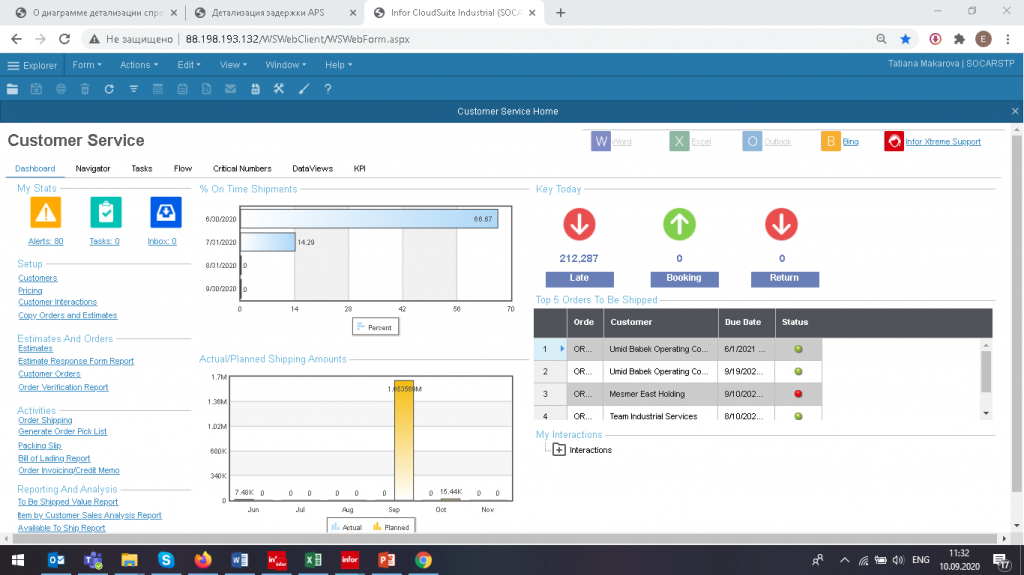Open the Help dropdown menu
This screenshot has width=1024, height=575.
[338, 65]
